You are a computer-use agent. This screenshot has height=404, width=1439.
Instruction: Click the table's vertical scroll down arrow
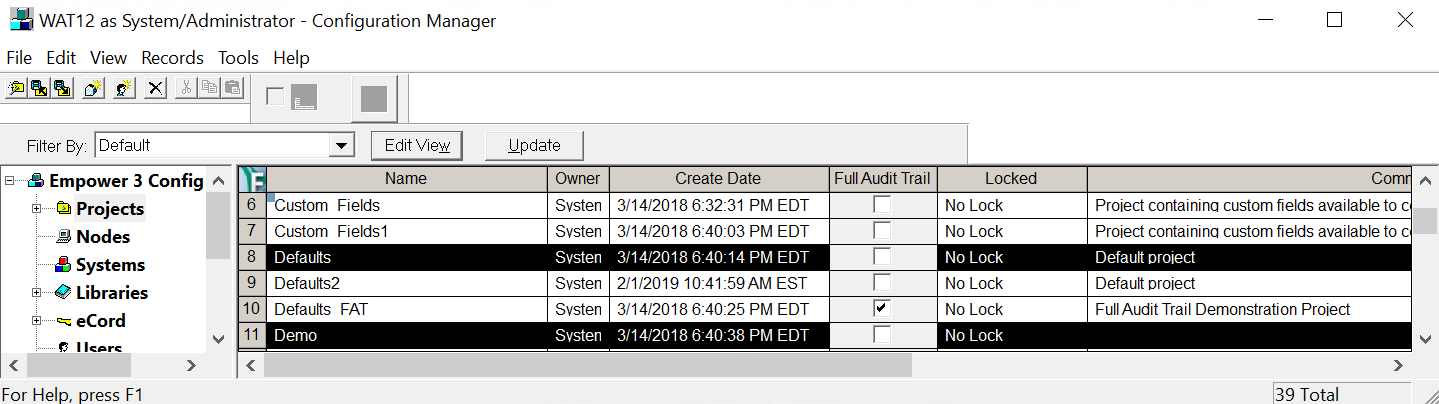coord(1424,339)
